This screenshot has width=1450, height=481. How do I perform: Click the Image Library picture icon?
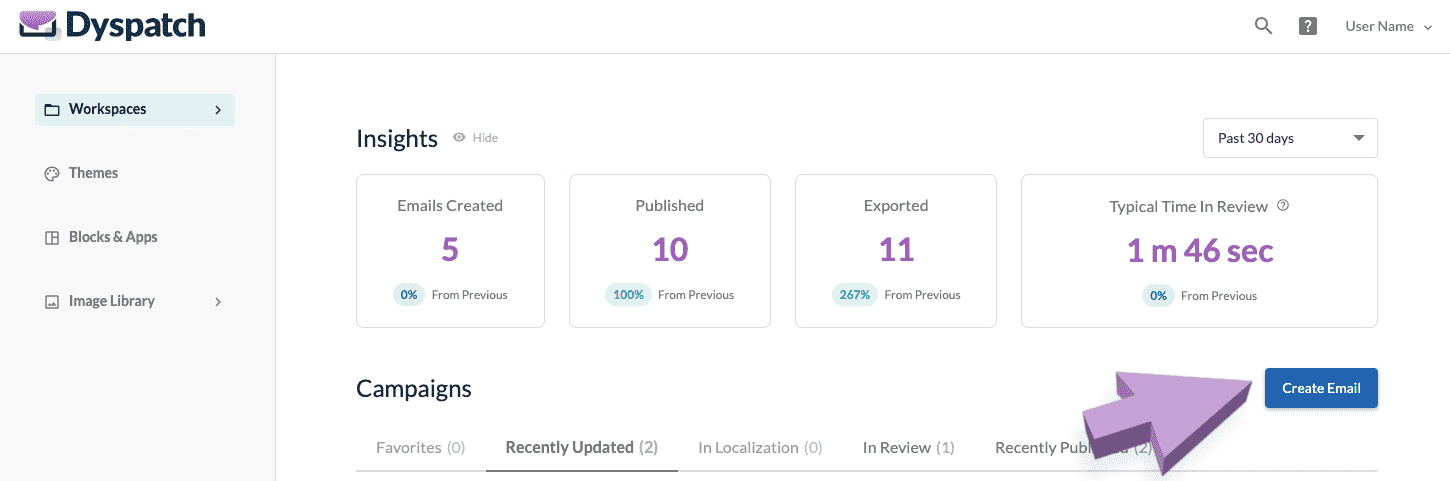[x=52, y=302]
